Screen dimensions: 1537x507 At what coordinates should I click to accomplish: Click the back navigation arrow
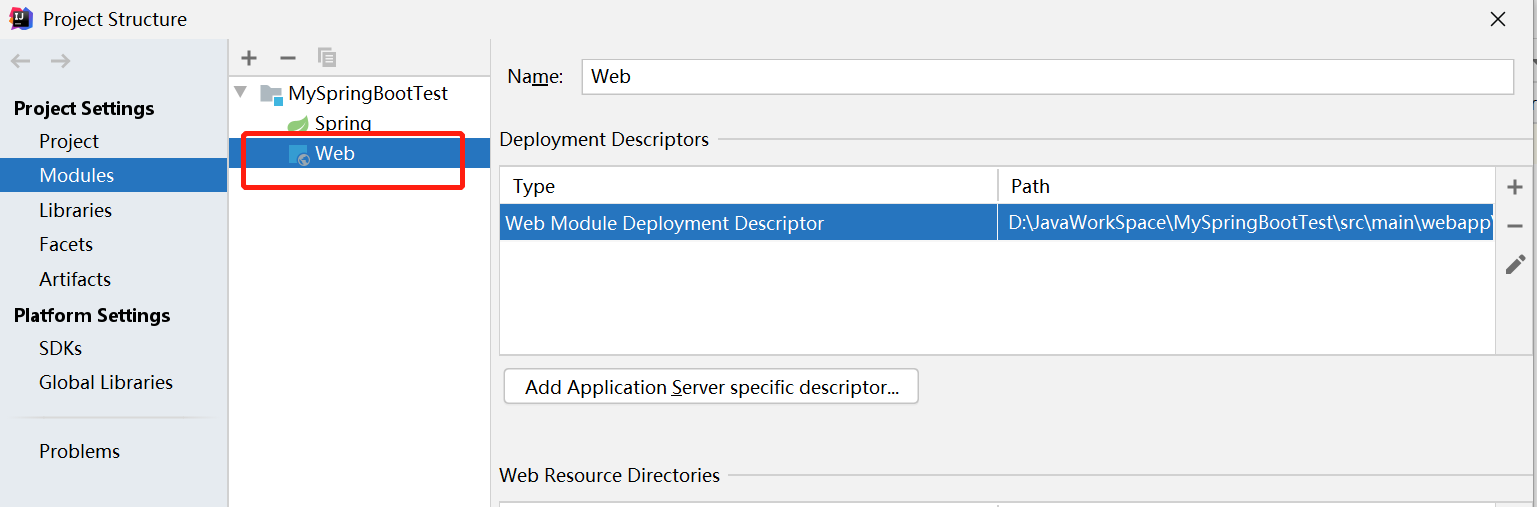click(20, 61)
